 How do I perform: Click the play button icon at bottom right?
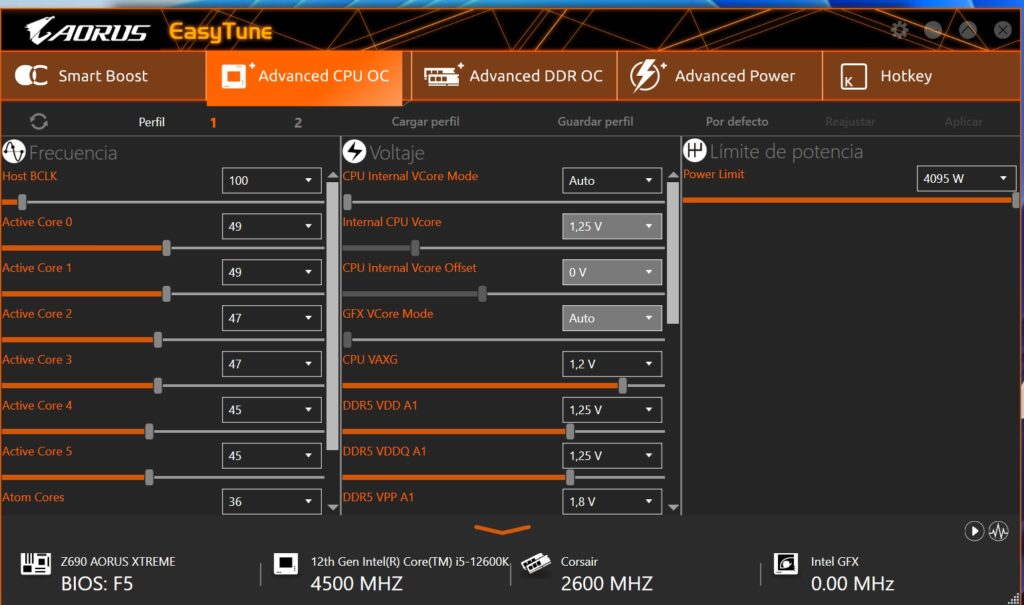(974, 531)
